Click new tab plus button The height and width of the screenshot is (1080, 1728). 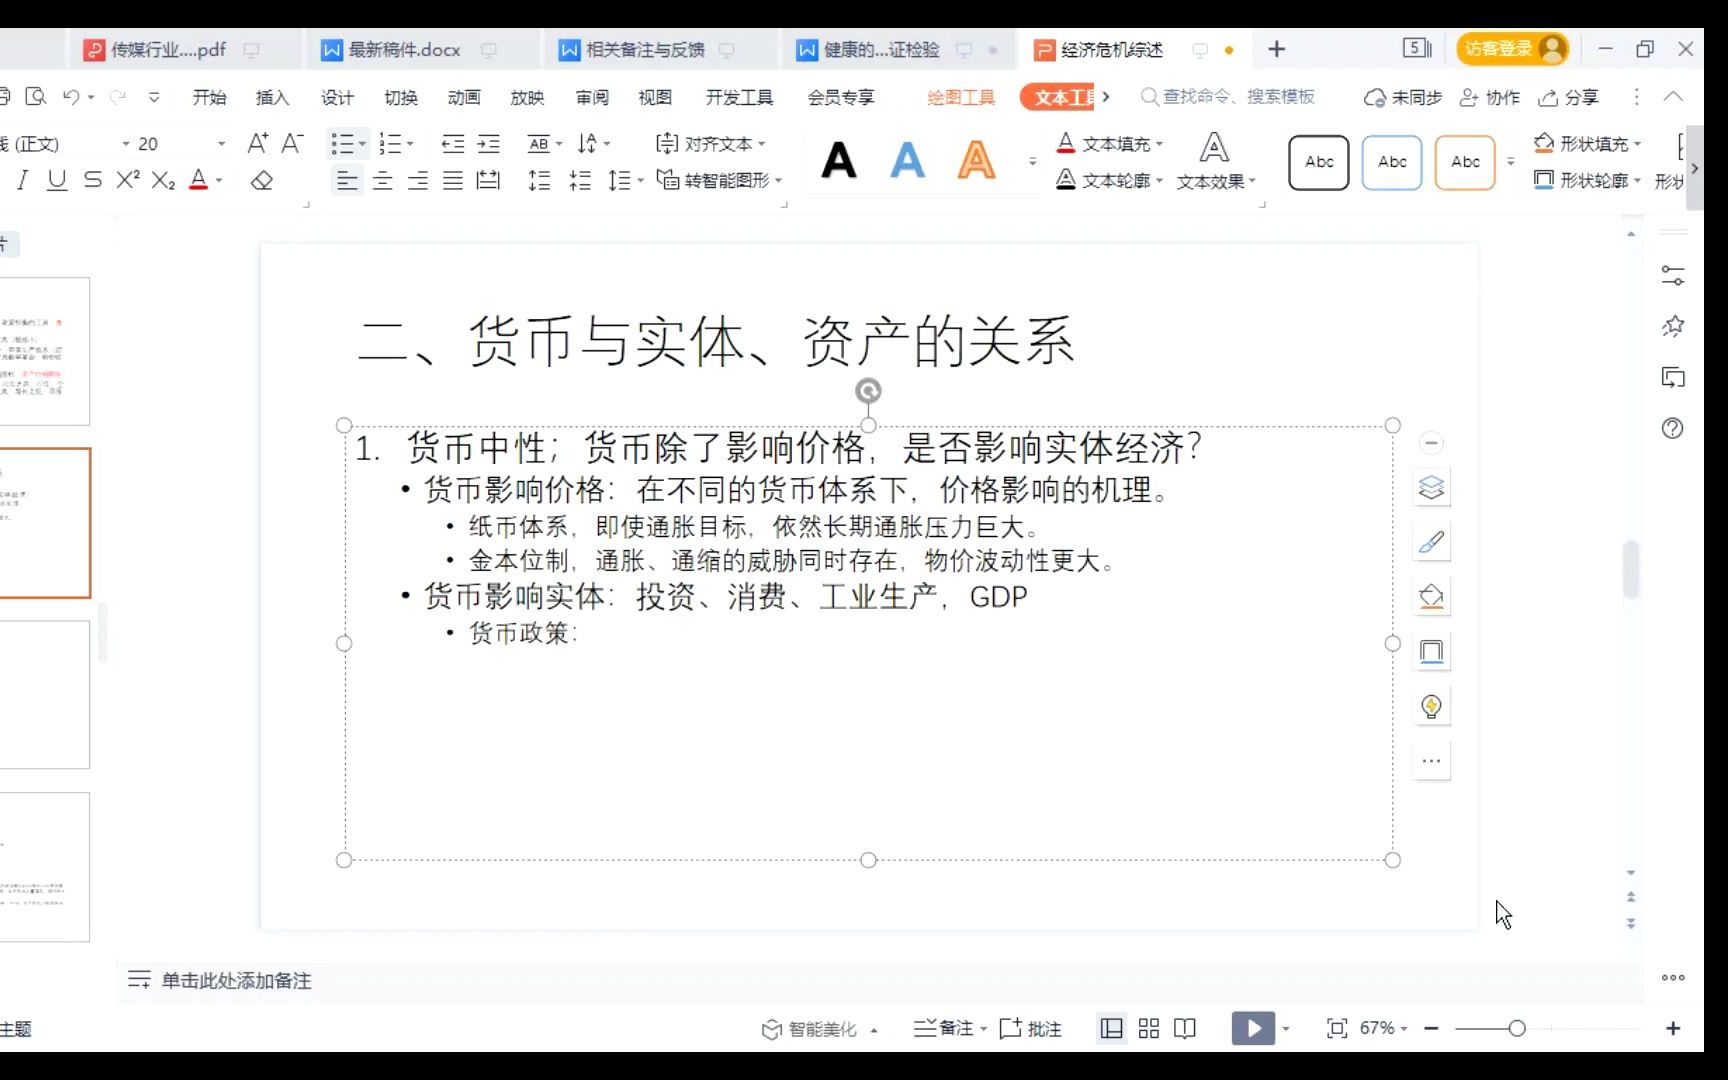pos(1276,49)
